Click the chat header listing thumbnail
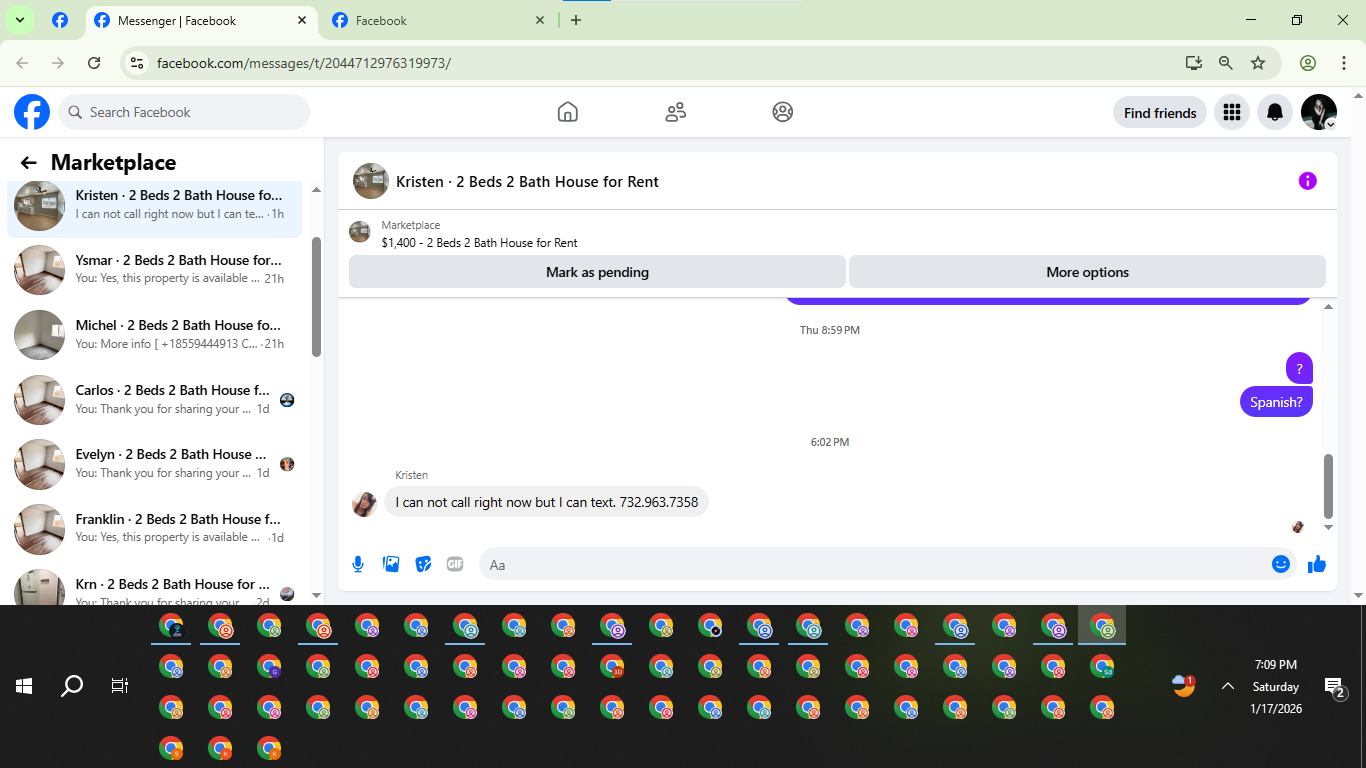Viewport: 1366px width, 768px height. click(x=371, y=181)
